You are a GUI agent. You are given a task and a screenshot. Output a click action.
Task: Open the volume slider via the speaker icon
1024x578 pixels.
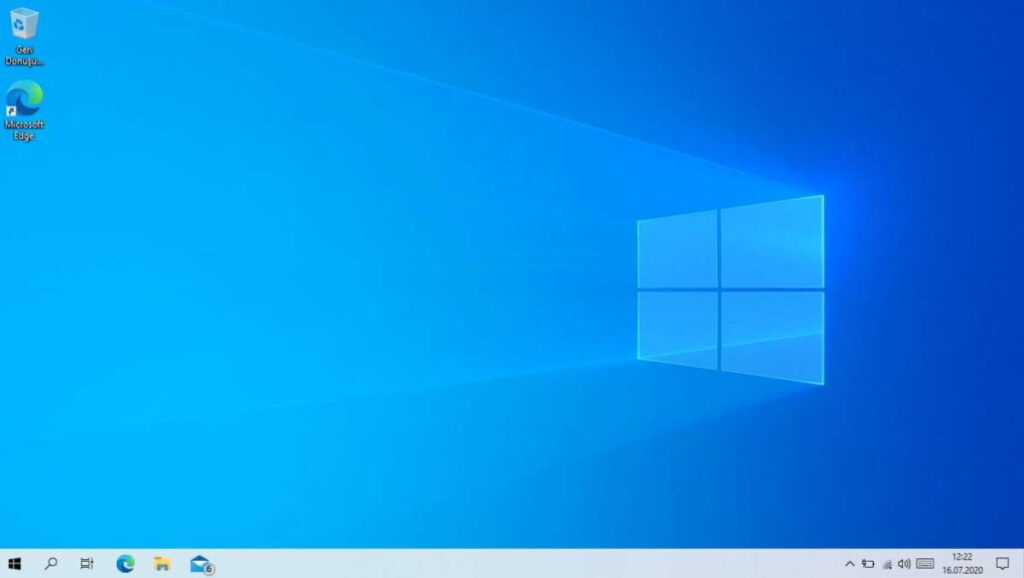(906, 563)
